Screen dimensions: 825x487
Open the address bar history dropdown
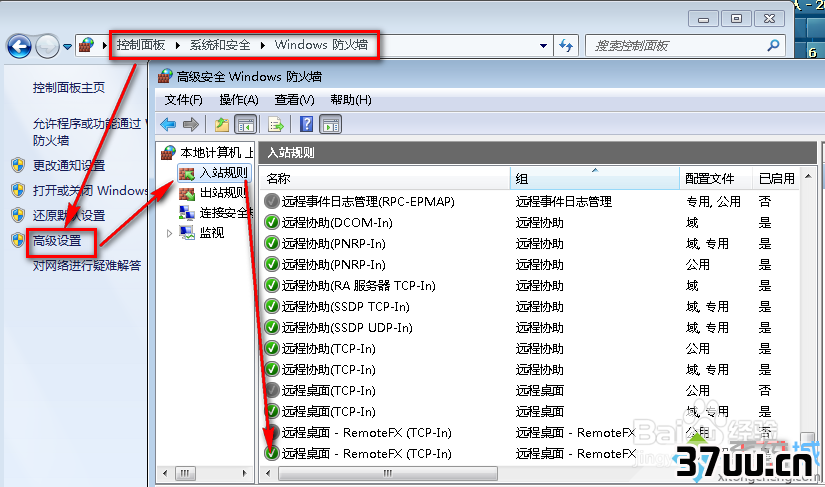coord(543,46)
